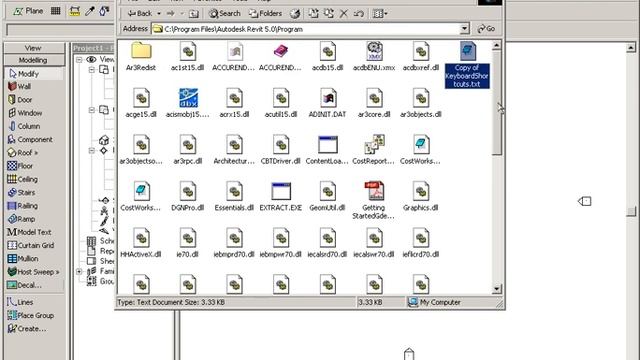Select the Curtain Grid tool

31,245
